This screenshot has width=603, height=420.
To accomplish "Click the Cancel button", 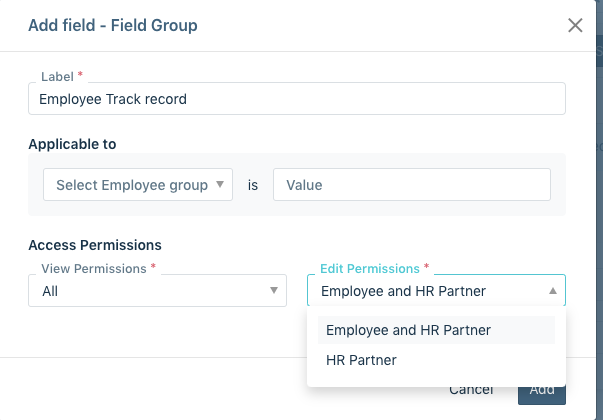I will 471,390.
